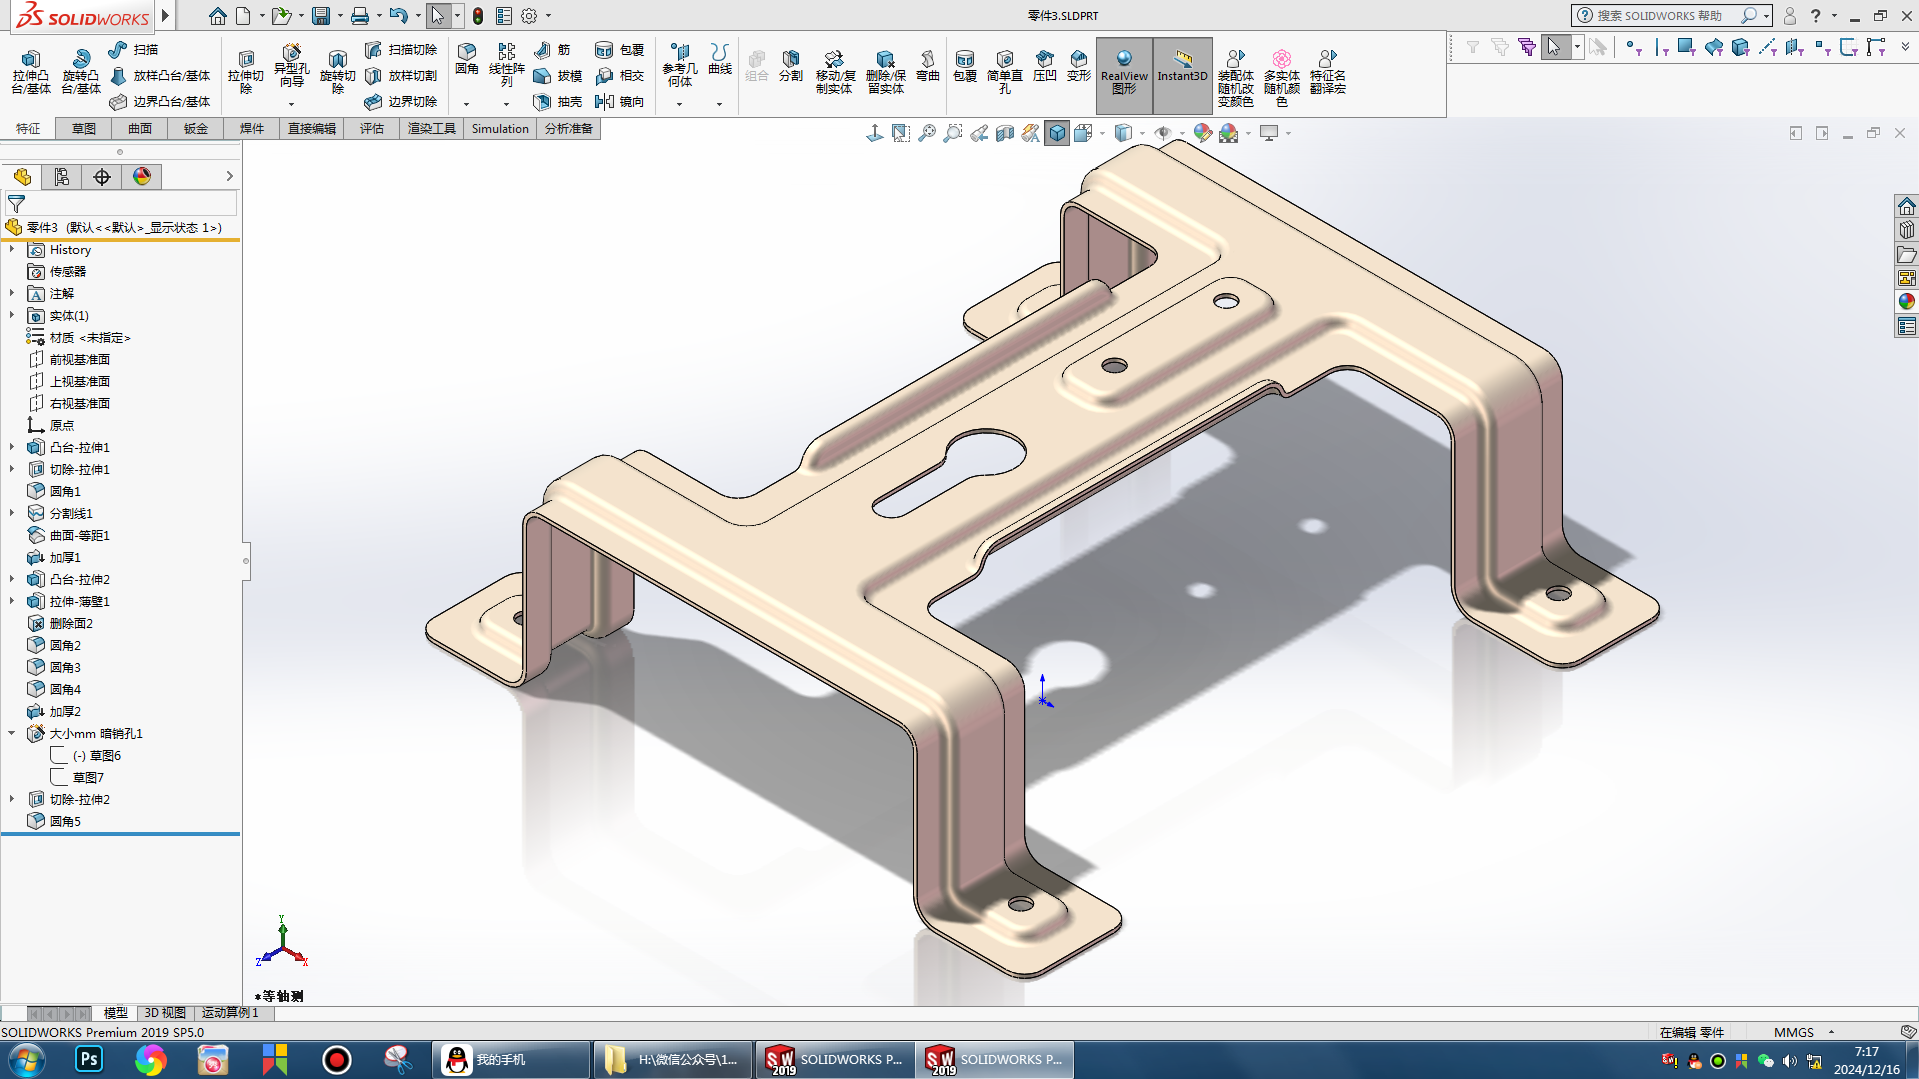Switch to the 钣金 sheet metal tab

pos(196,128)
